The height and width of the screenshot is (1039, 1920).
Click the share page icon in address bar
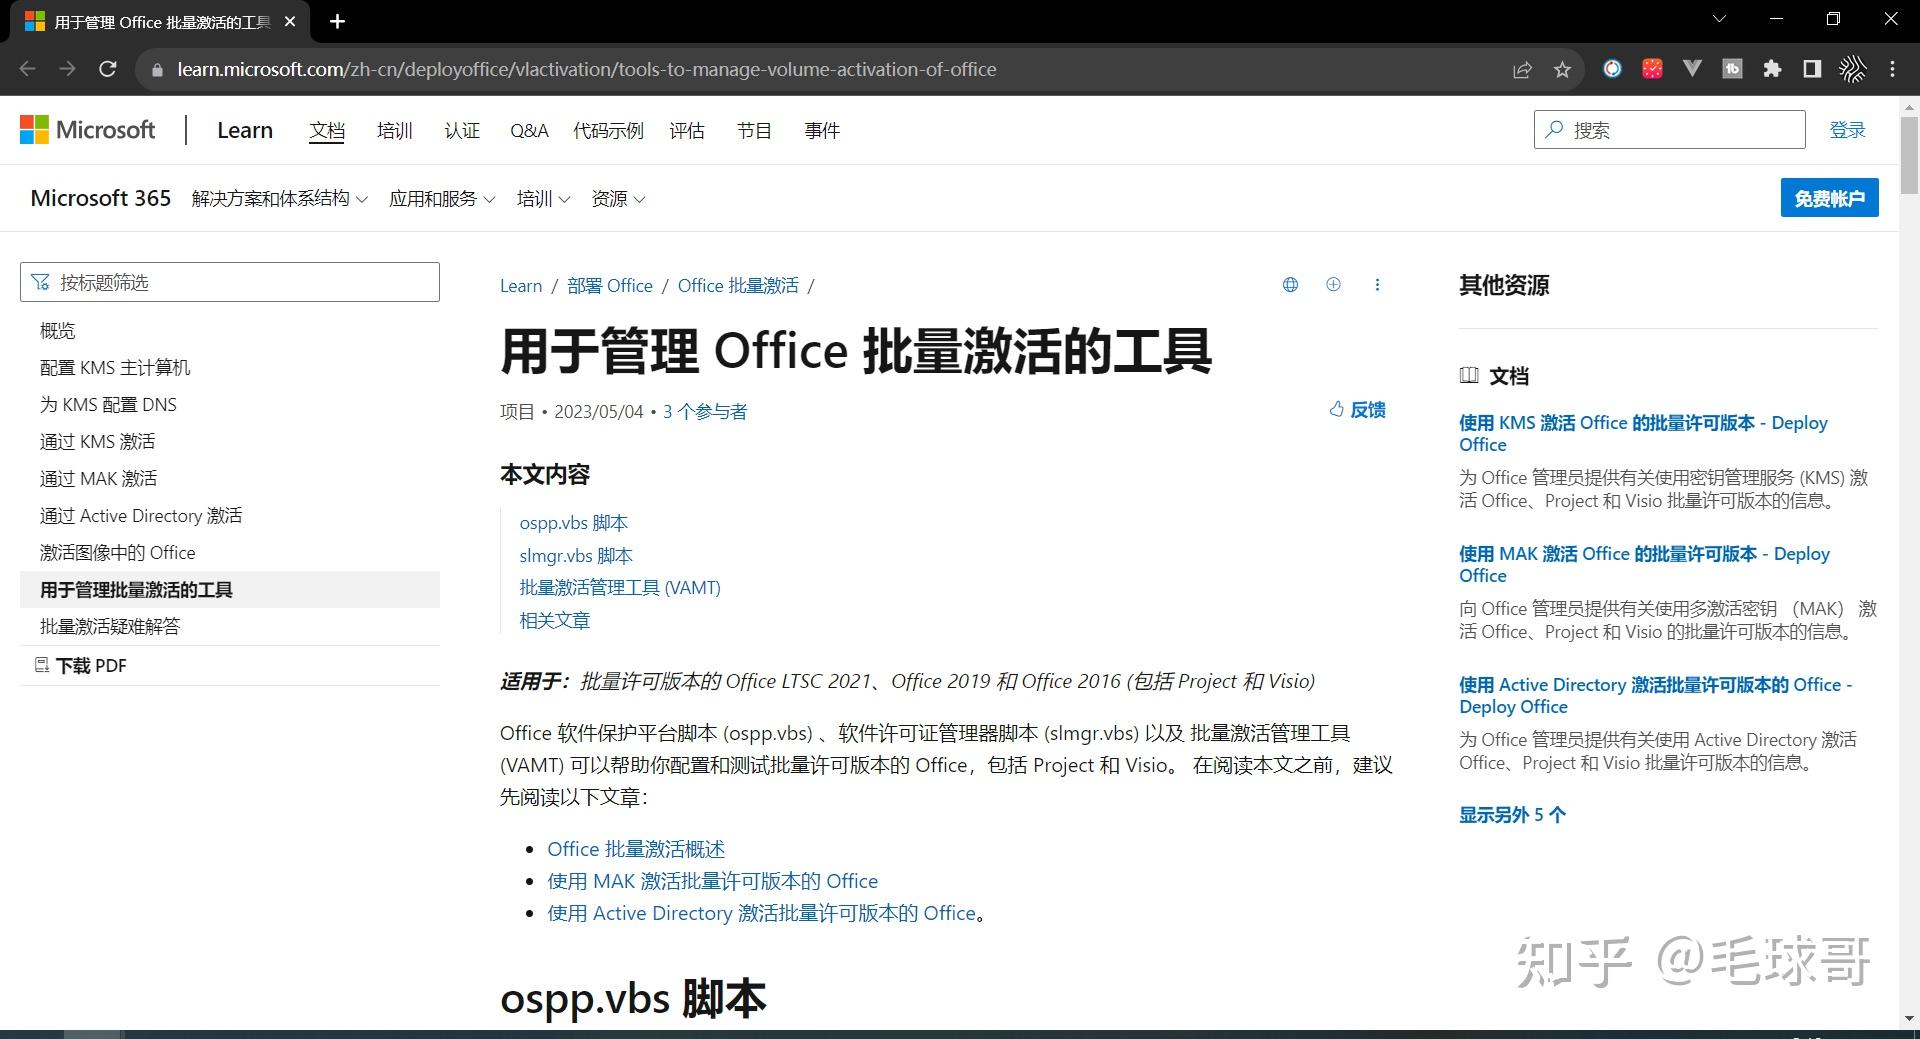[1522, 70]
